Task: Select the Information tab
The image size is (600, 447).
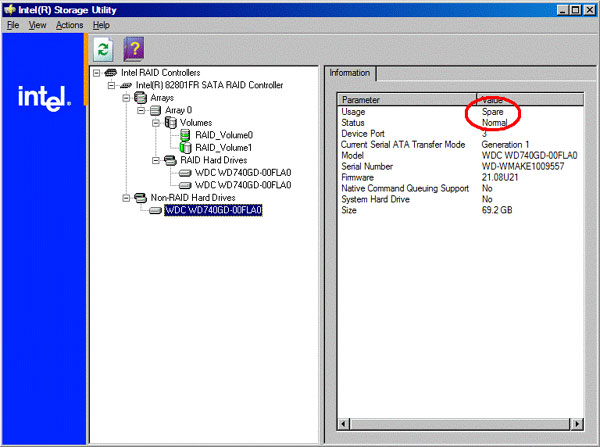Action: pyautogui.click(x=350, y=73)
